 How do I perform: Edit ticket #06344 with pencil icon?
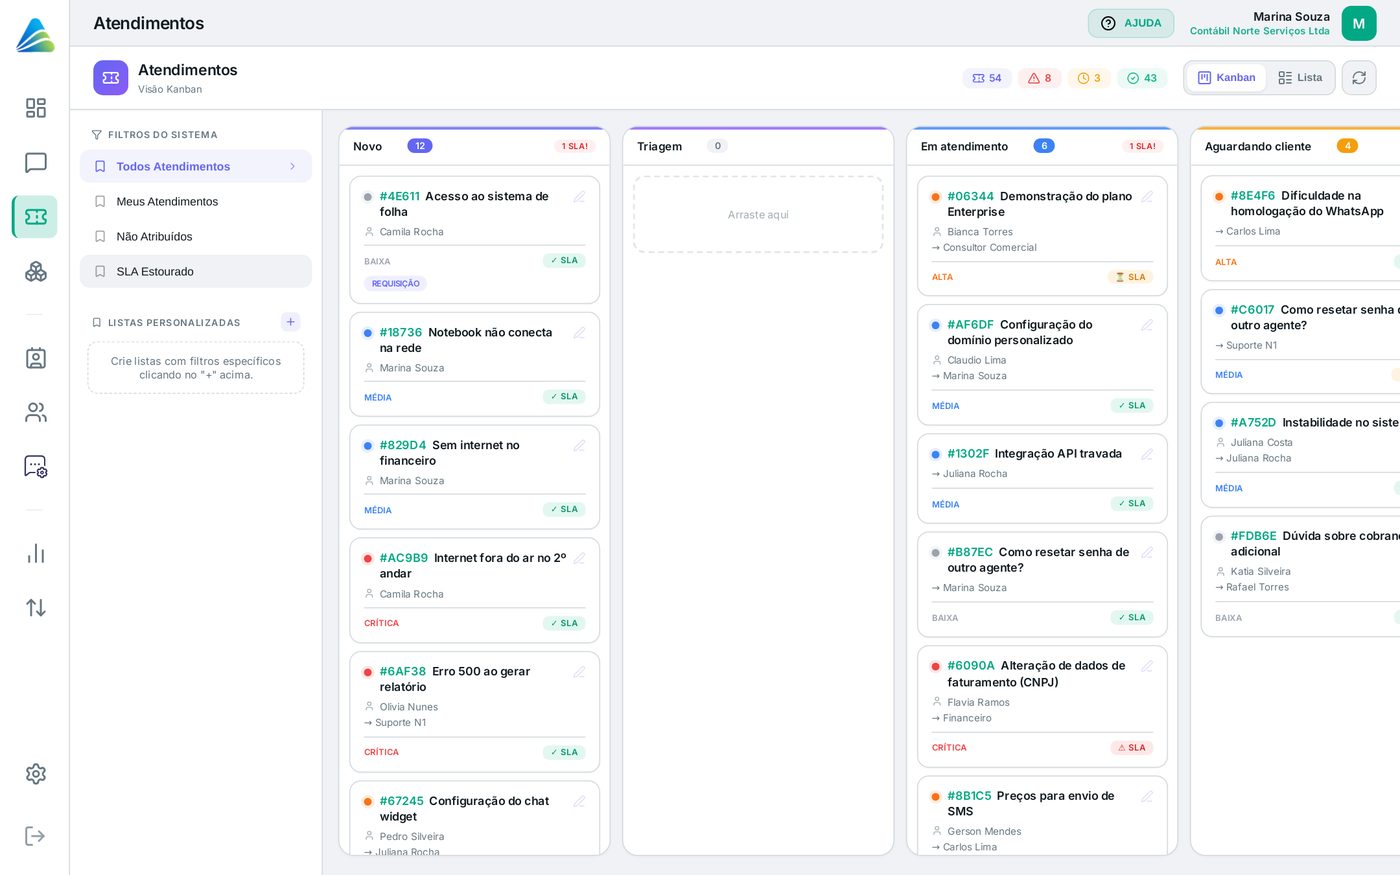pyautogui.click(x=1147, y=197)
